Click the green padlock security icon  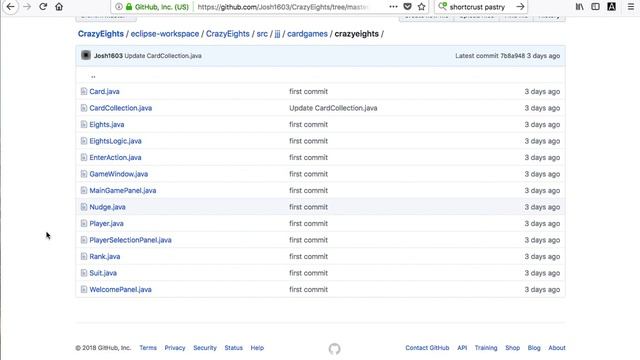pyautogui.click(x=129, y=7)
